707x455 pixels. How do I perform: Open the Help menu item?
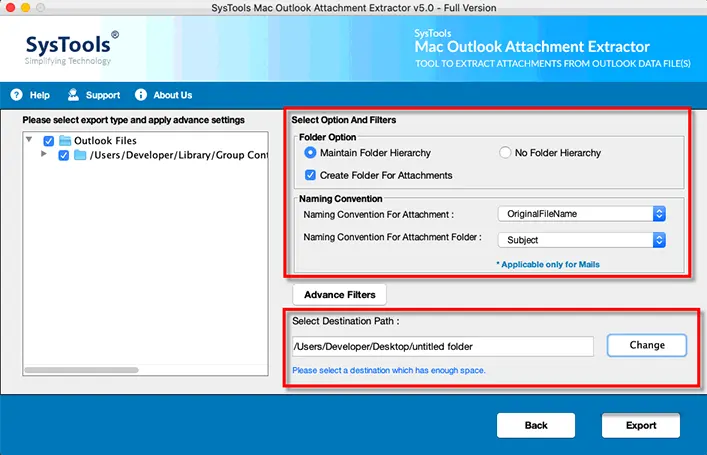pyautogui.click(x=40, y=95)
